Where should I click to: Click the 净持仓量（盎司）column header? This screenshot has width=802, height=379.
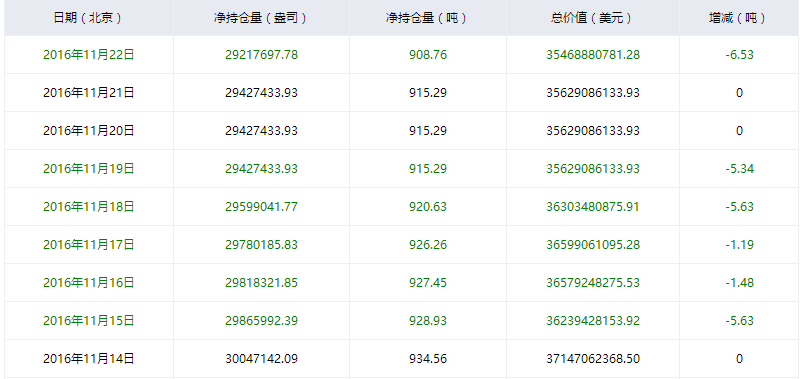coord(261,18)
